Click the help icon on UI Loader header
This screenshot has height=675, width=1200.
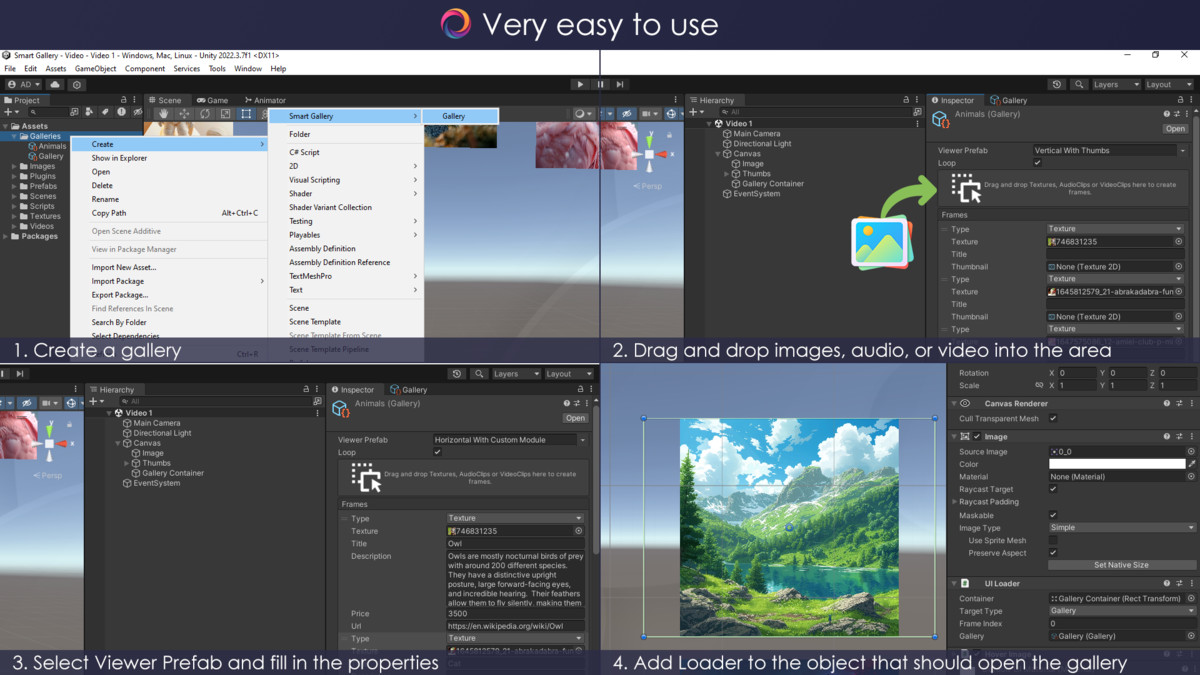[x=1167, y=583]
